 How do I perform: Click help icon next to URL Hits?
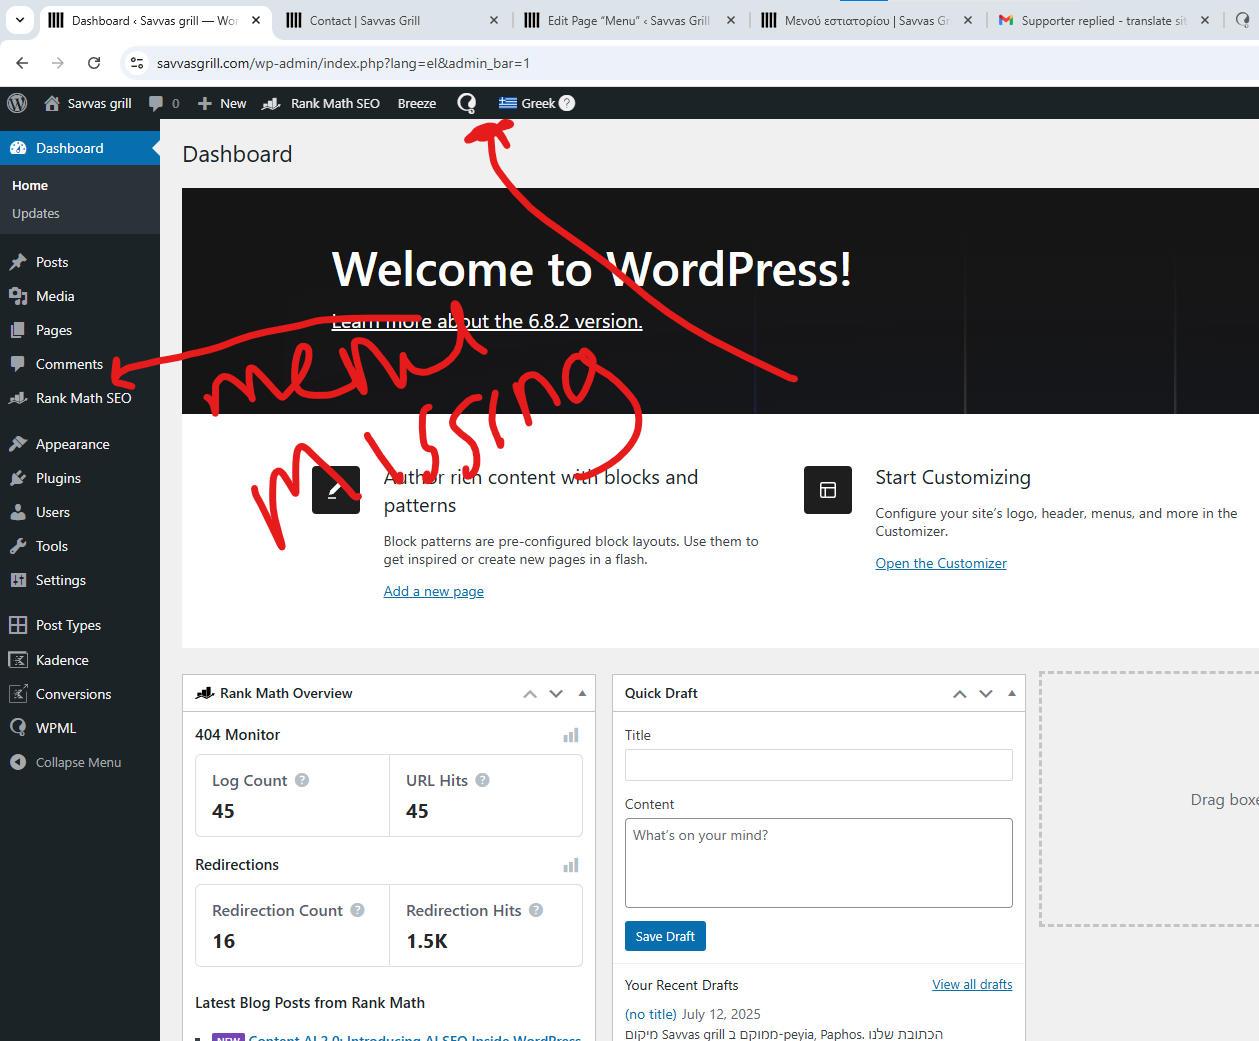pos(482,780)
